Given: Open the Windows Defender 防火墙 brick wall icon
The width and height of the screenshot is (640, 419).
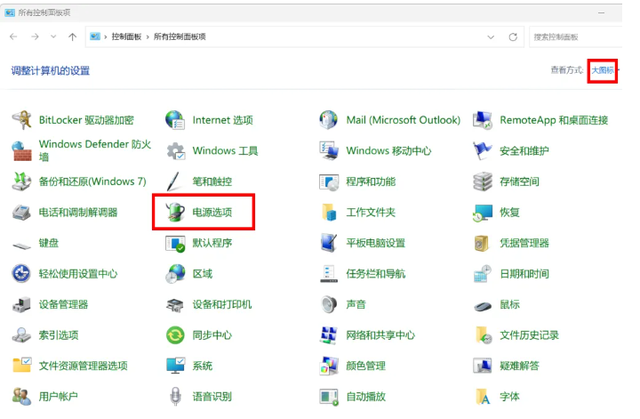Looking at the screenshot, I should (x=21, y=151).
